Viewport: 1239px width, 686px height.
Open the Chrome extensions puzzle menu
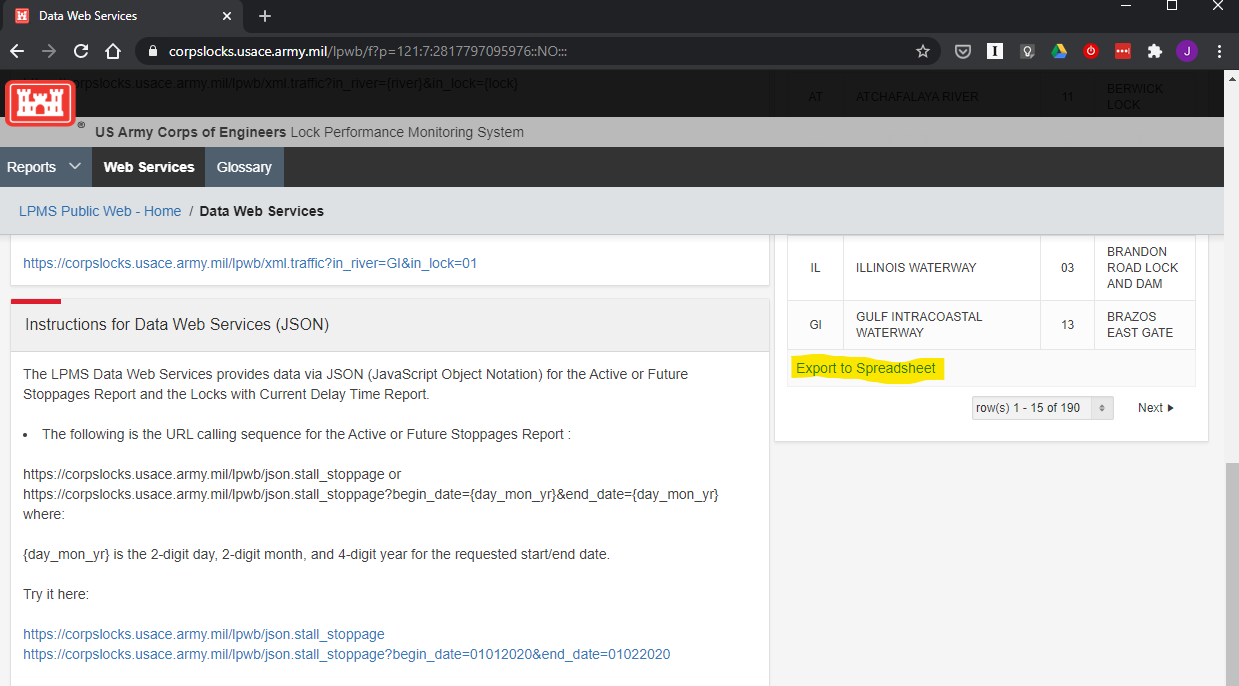tap(1155, 51)
